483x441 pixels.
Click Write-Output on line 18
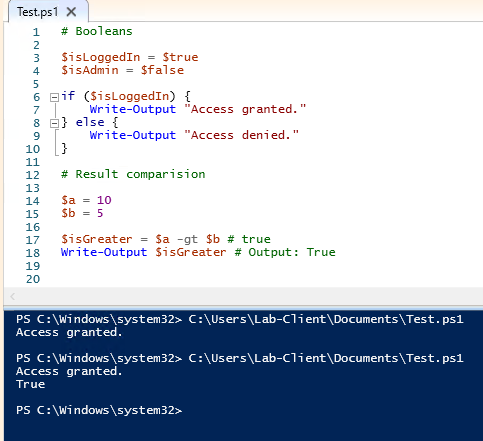coord(104,252)
